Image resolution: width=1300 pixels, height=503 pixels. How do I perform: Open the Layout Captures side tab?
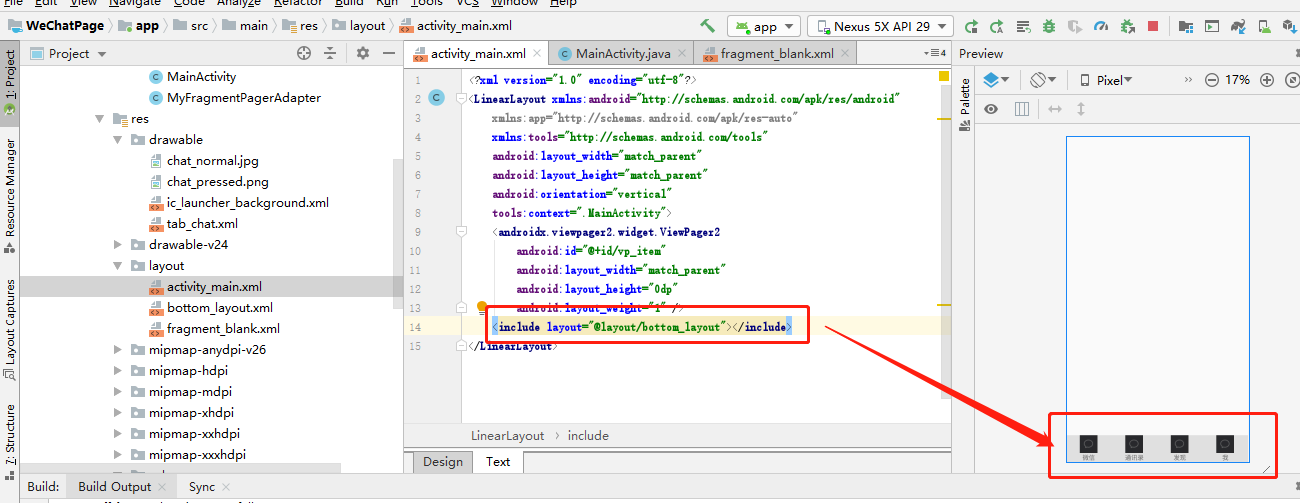click(x=10, y=329)
